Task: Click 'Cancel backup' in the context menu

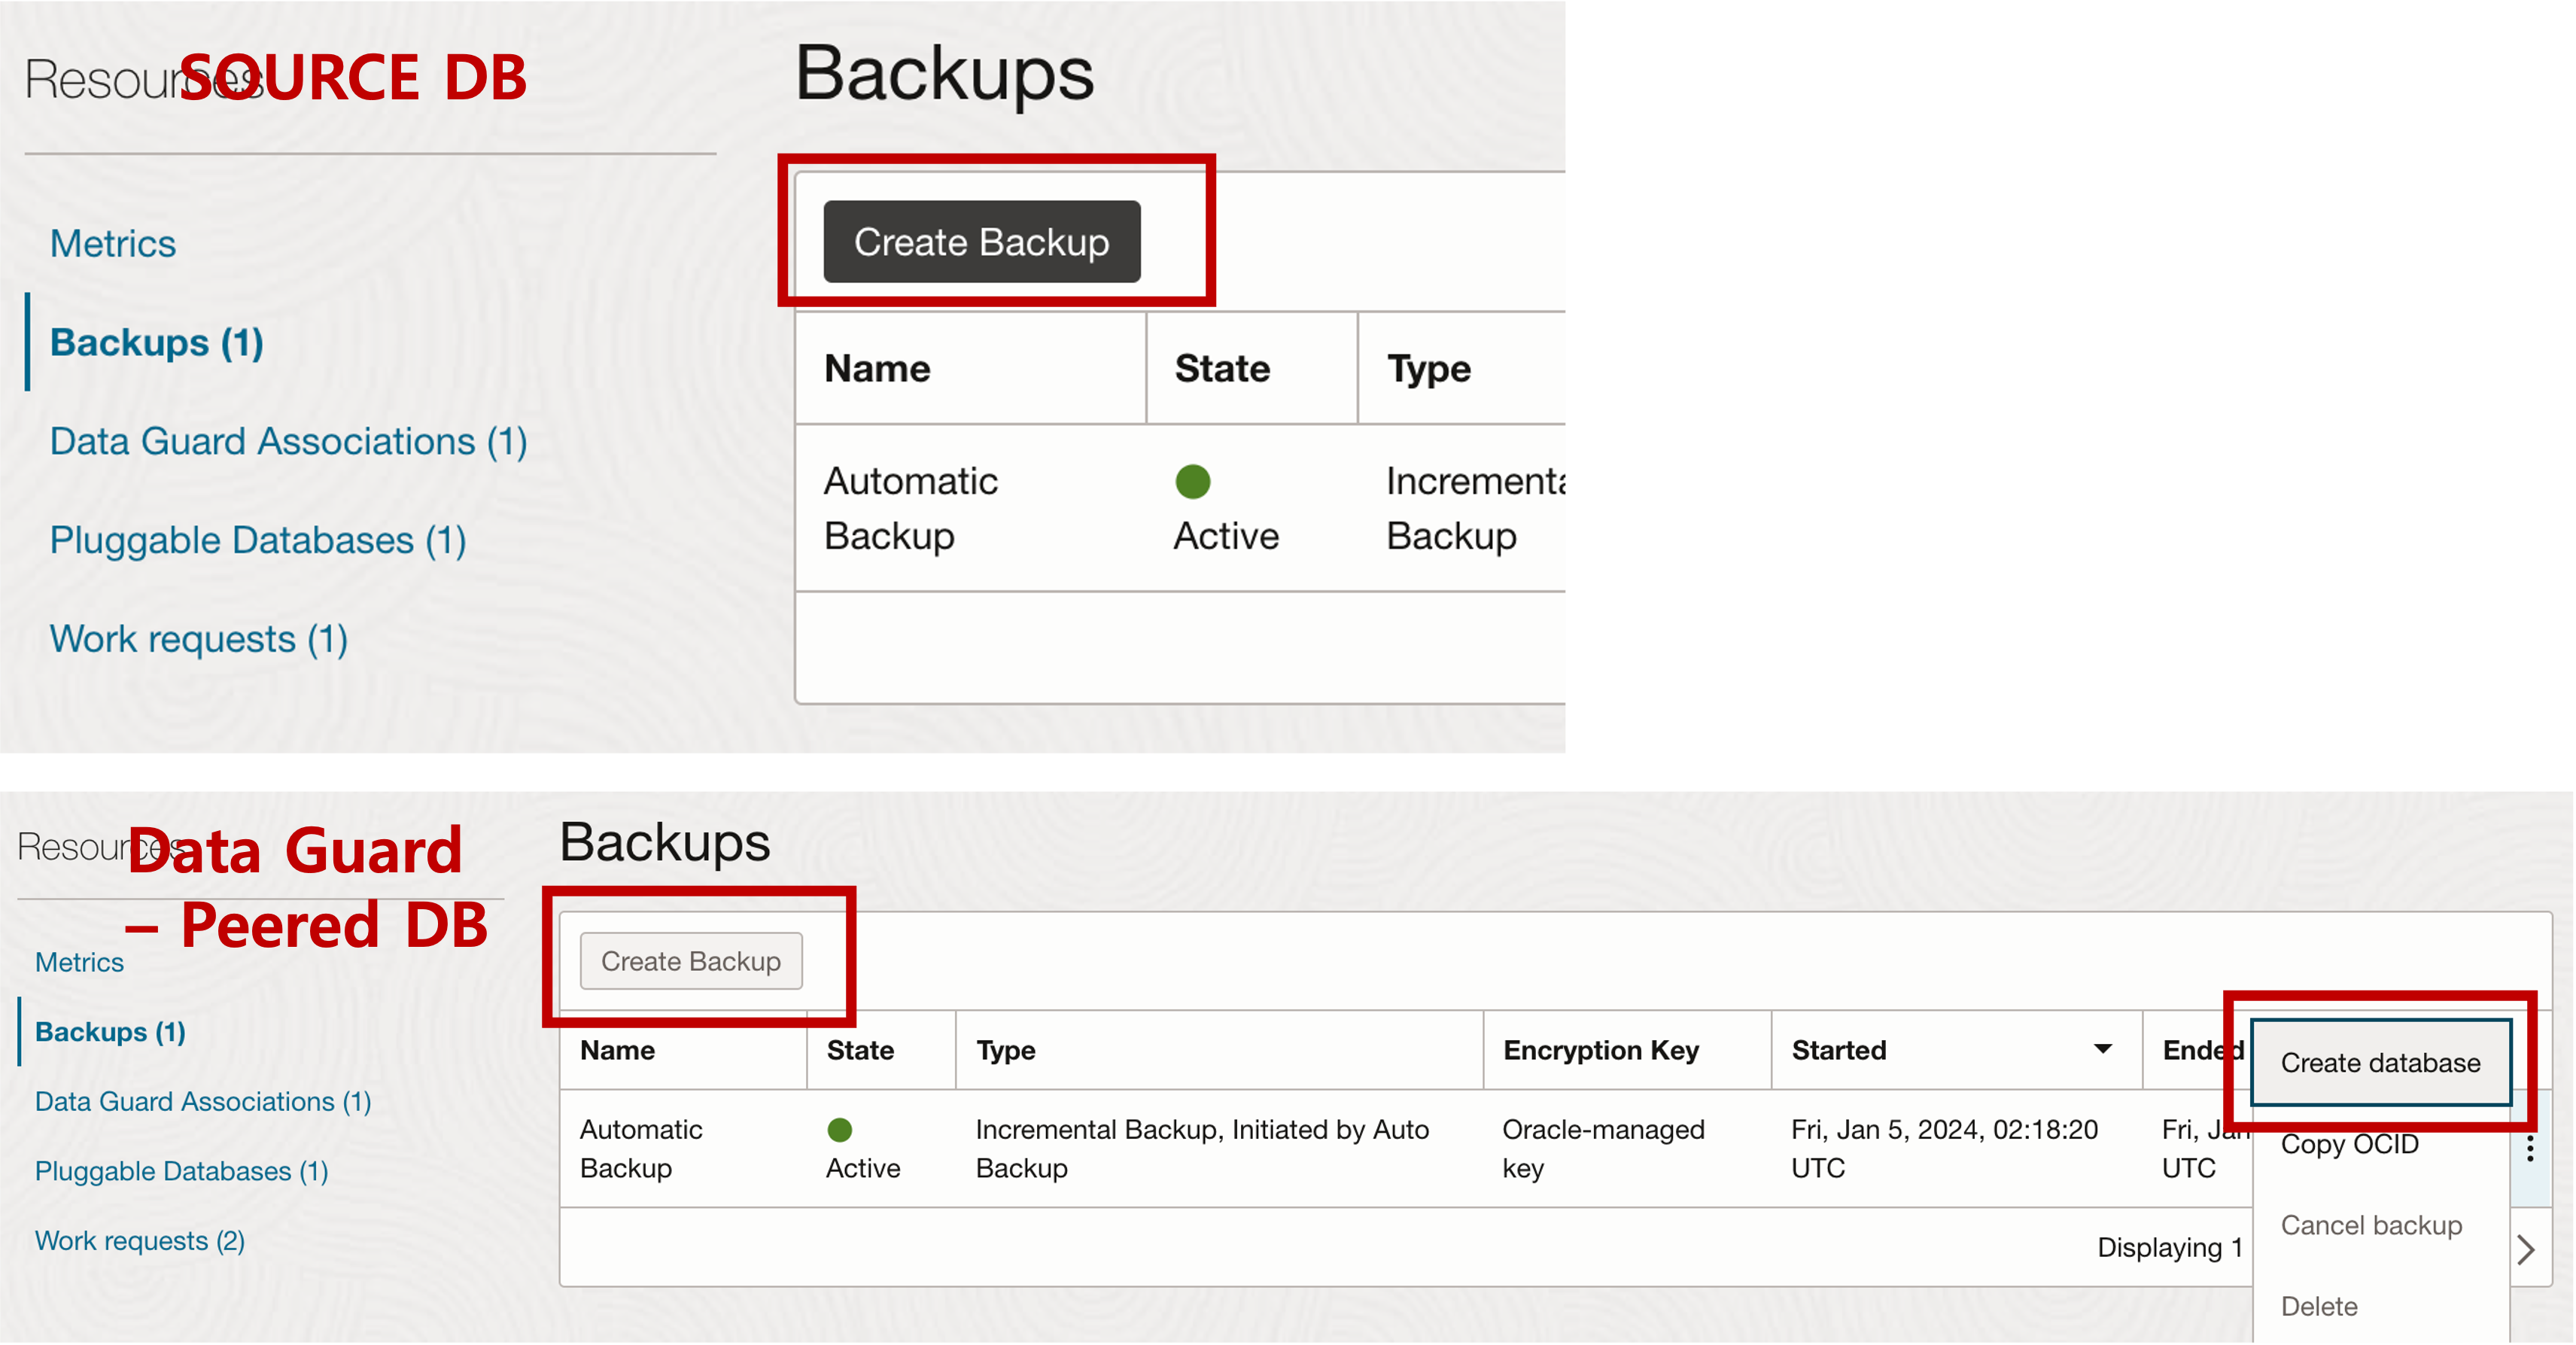Action: [x=2370, y=1224]
